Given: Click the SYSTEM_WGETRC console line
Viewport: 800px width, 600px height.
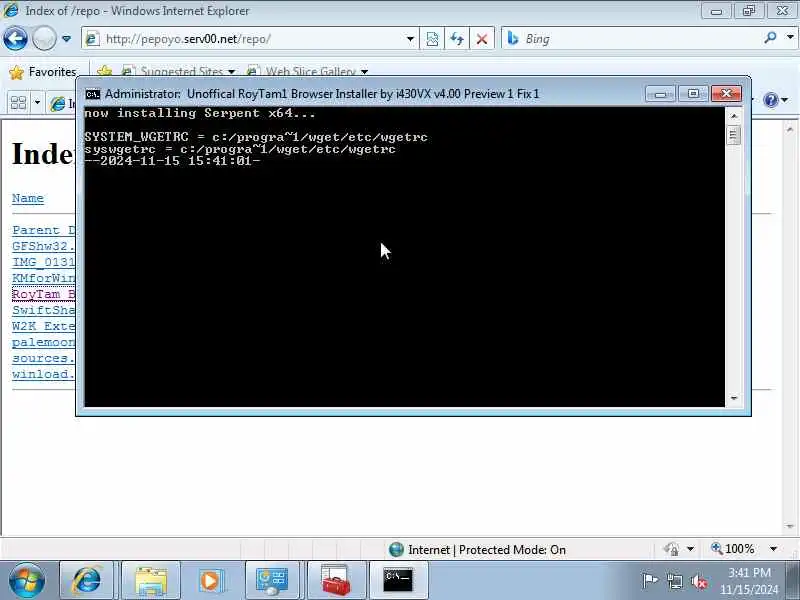Looking at the screenshot, I should [256, 137].
